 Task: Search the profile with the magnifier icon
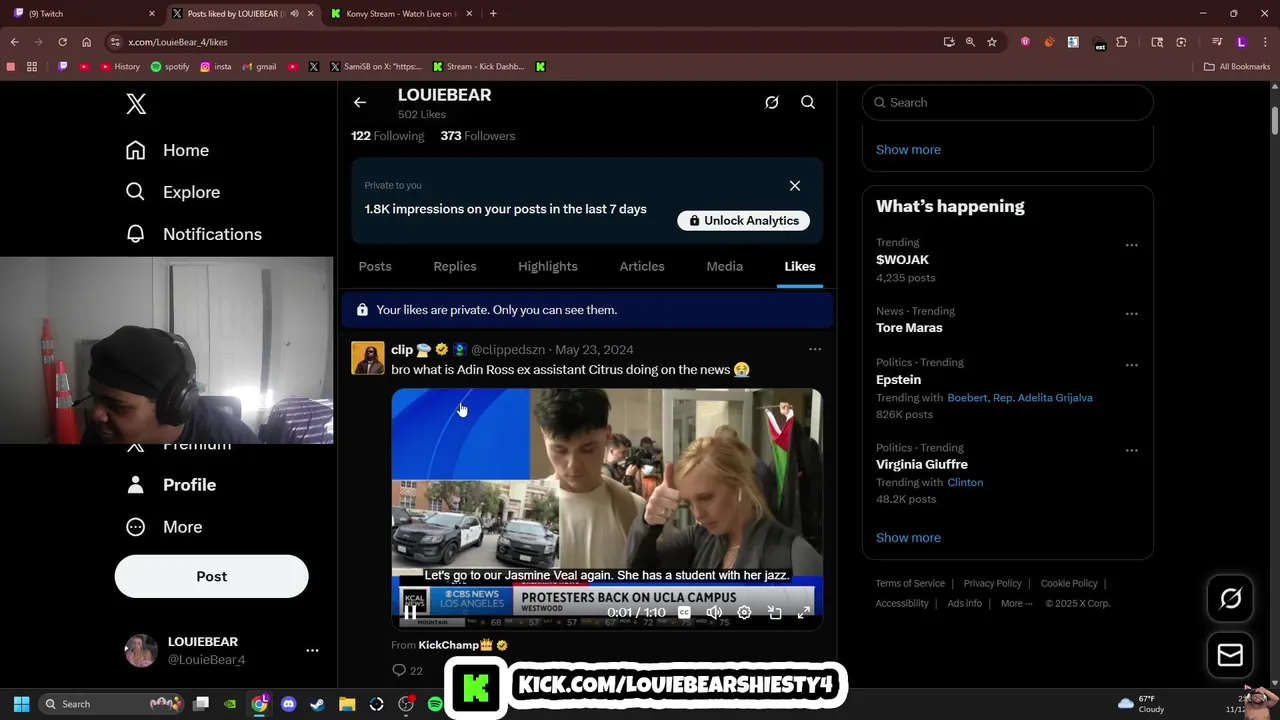click(x=808, y=102)
